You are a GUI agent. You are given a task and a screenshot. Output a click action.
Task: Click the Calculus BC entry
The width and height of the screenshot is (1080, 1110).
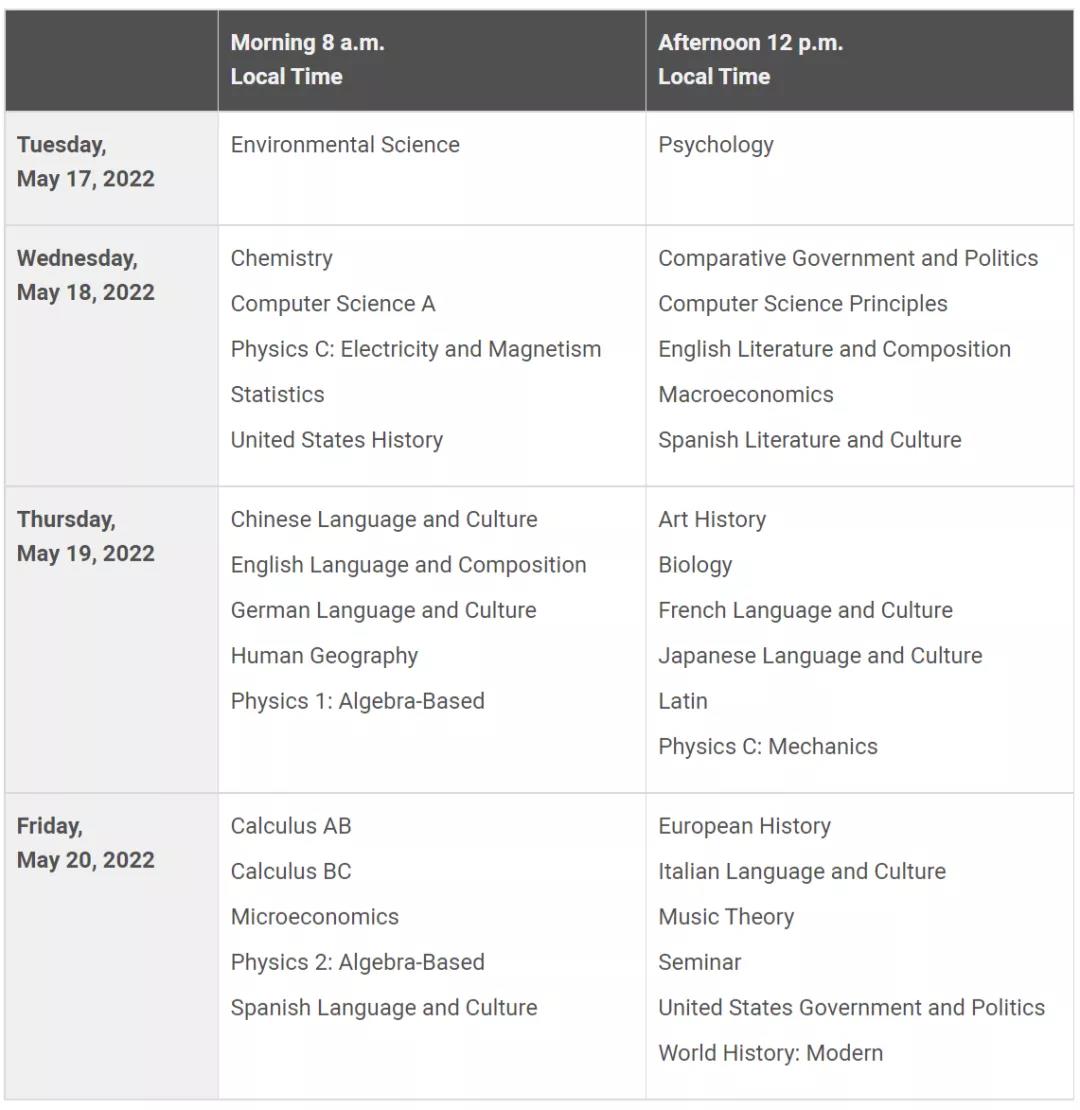pyautogui.click(x=291, y=871)
